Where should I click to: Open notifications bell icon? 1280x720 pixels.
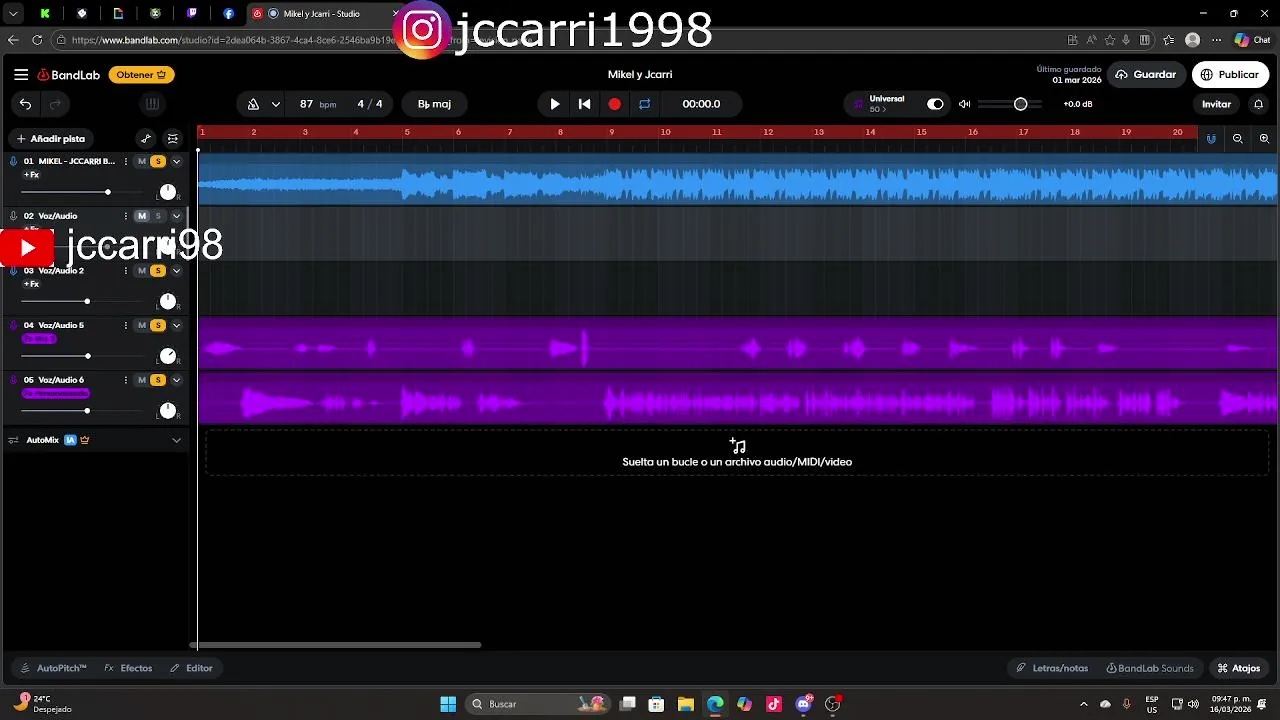click(x=1259, y=104)
